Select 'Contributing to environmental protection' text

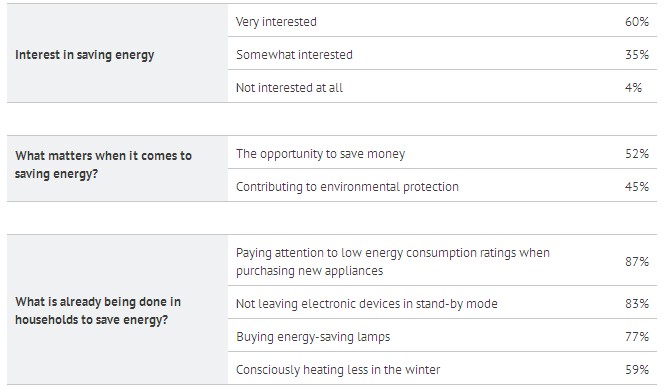(x=347, y=187)
